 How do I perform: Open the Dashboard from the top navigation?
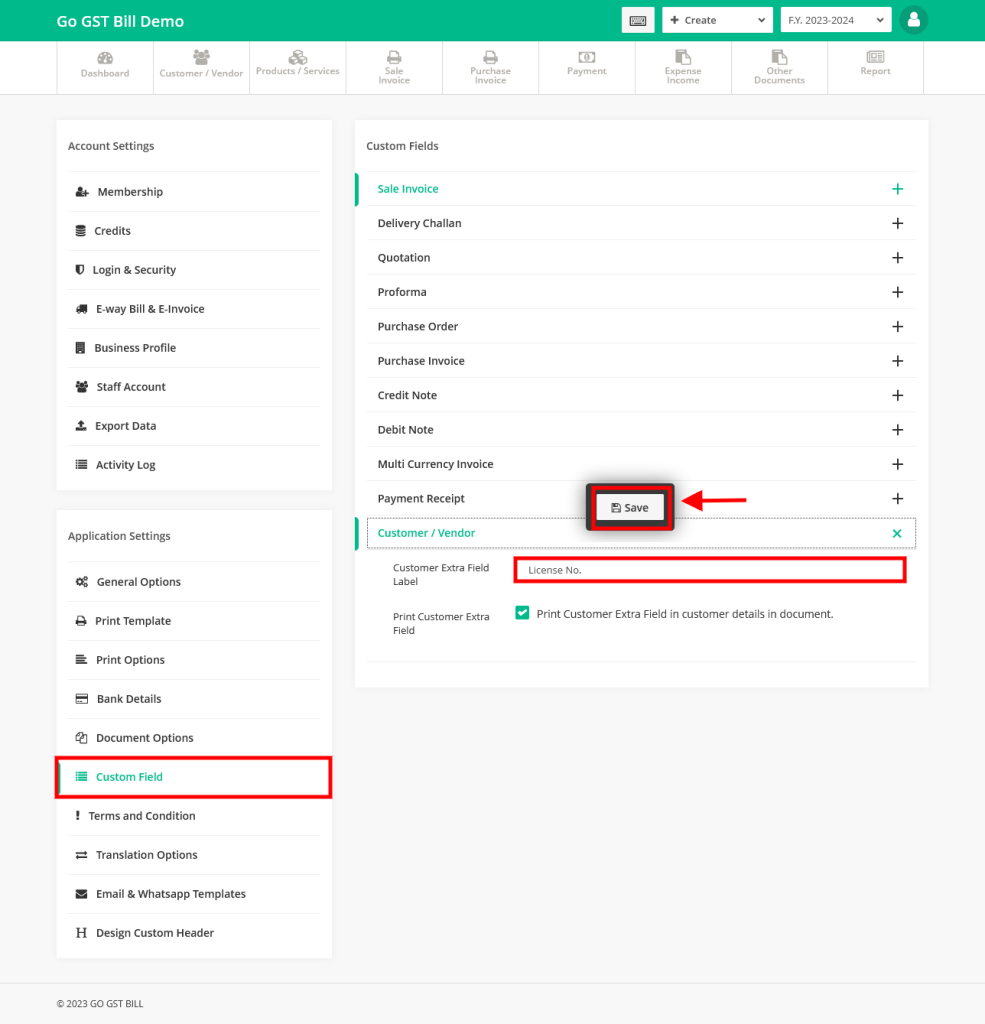(x=104, y=66)
